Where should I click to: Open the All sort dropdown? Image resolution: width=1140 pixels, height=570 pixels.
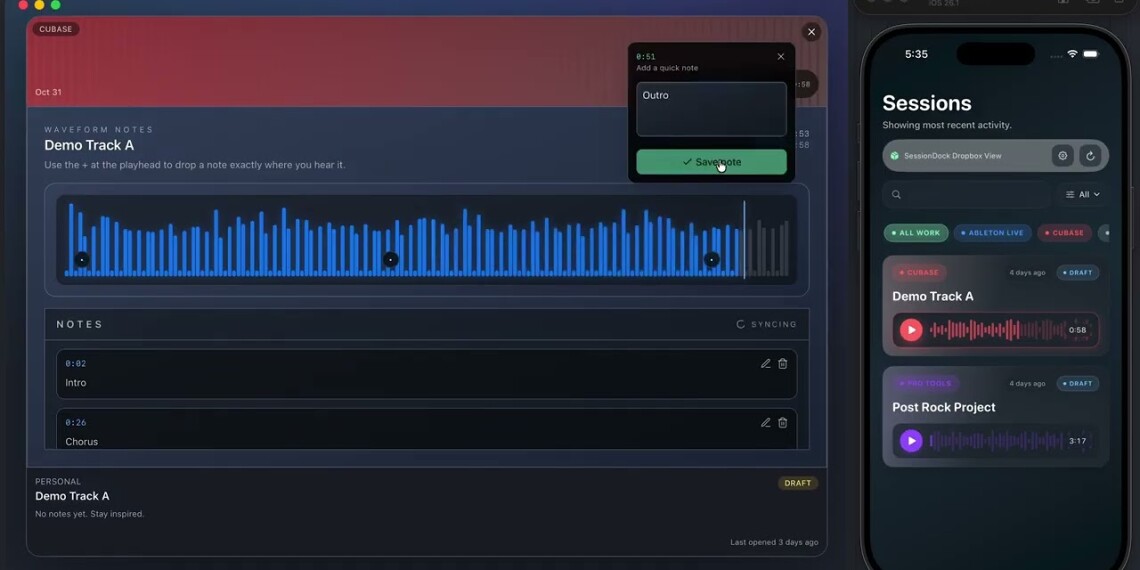1082,195
